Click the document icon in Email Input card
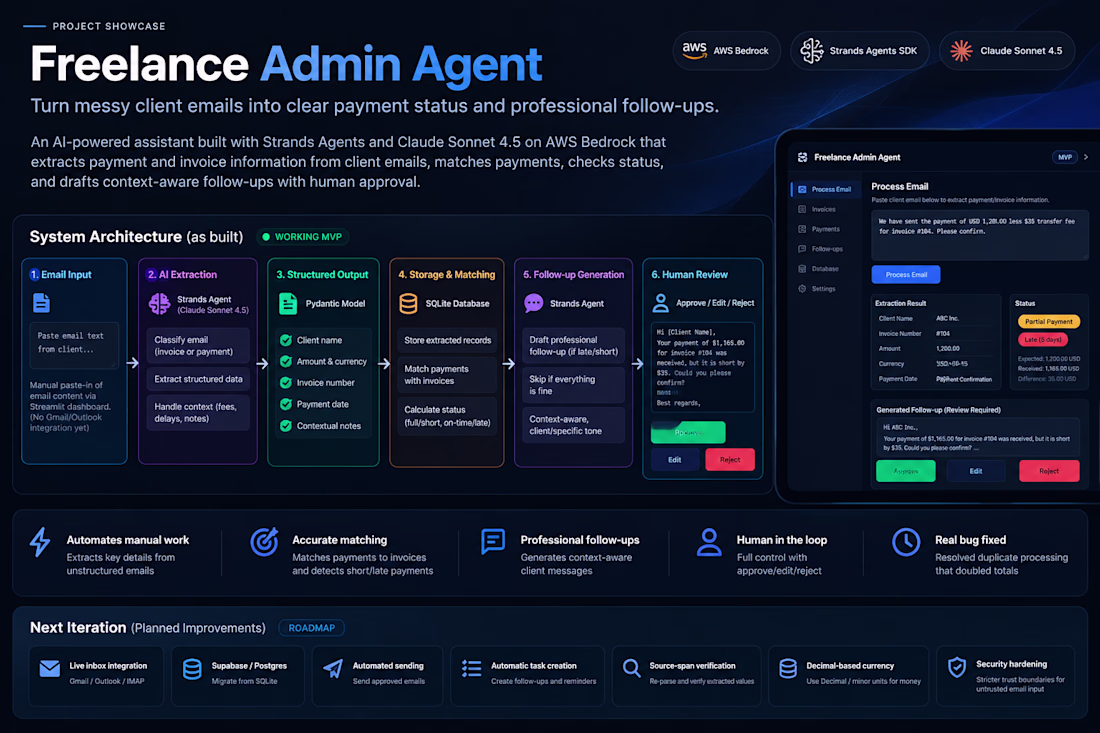 tap(41, 303)
